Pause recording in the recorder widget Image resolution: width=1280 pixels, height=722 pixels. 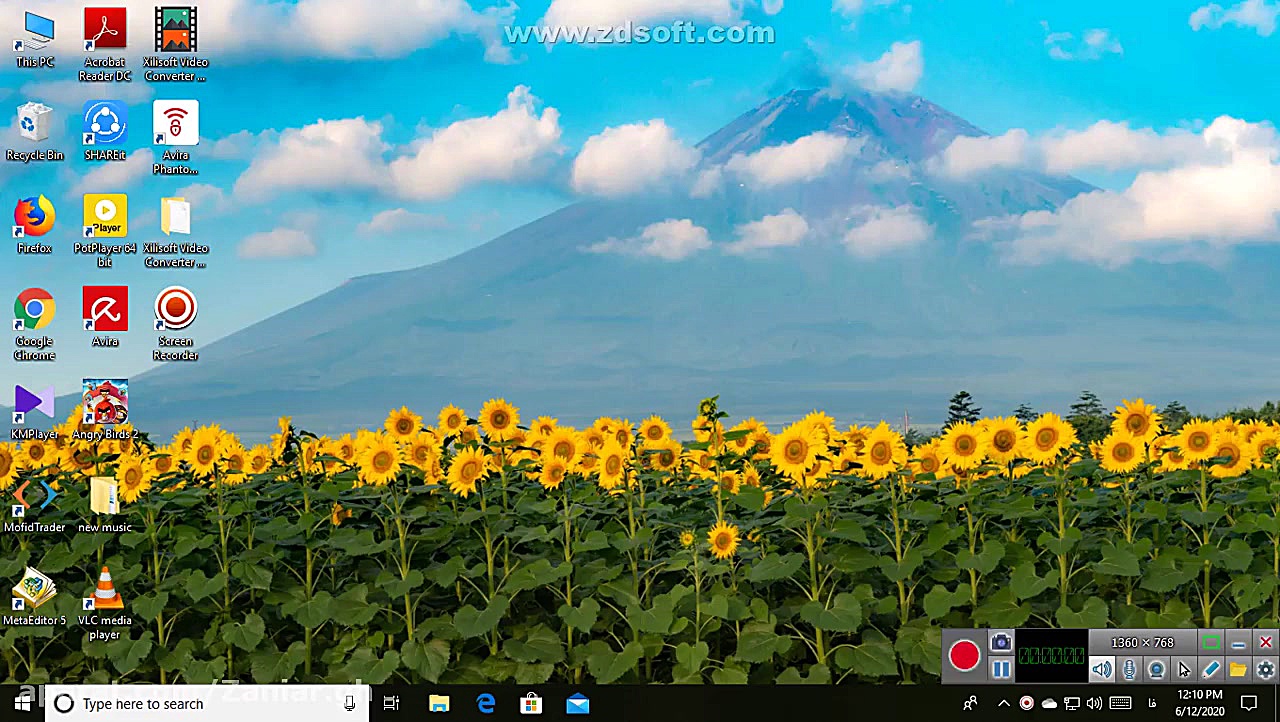point(1001,670)
